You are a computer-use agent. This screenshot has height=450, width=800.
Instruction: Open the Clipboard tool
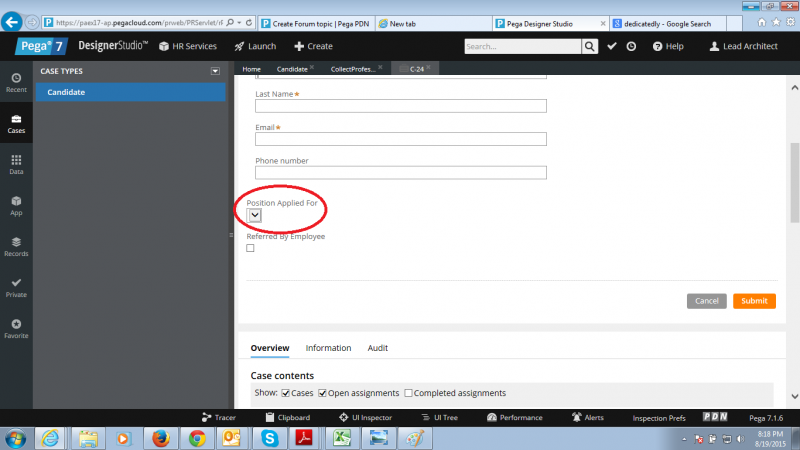[287, 417]
